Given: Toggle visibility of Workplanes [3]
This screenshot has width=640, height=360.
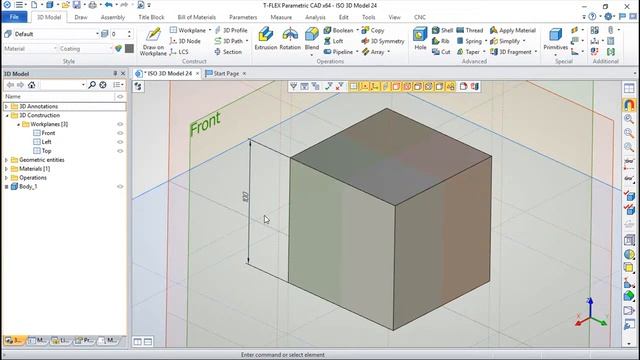Looking at the screenshot, I should click(x=120, y=124).
